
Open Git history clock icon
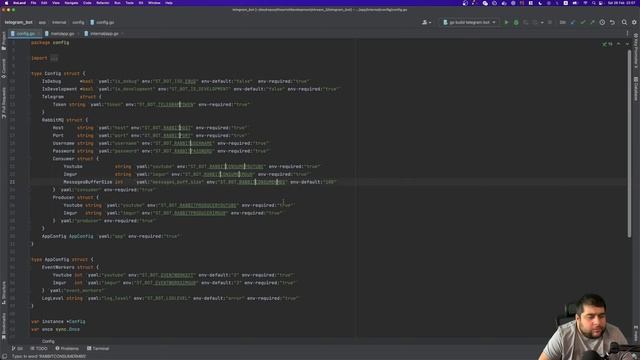point(602,22)
